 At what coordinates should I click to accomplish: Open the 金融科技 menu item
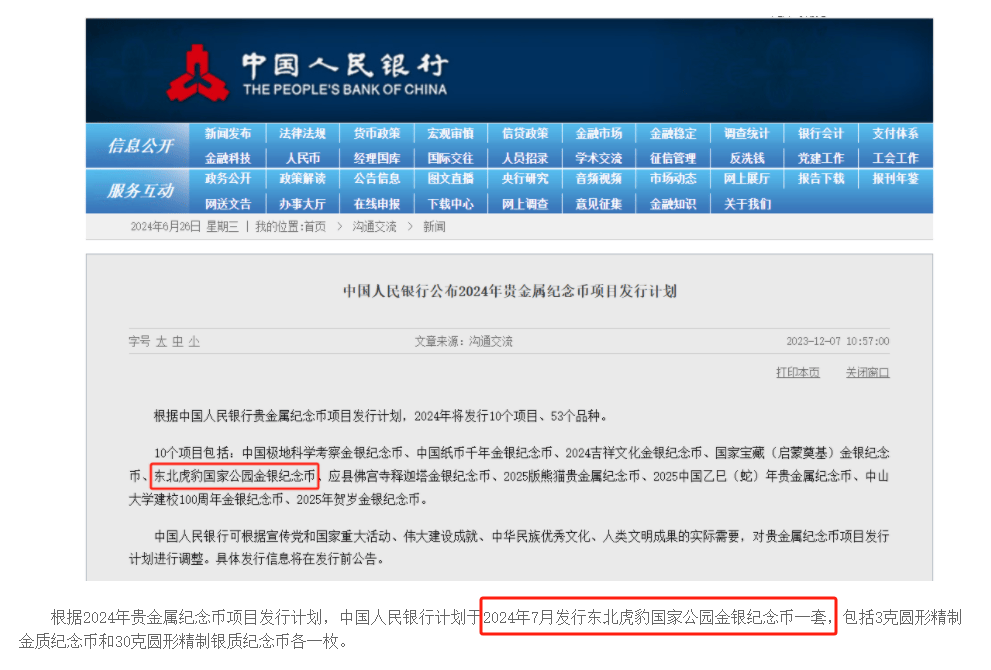tap(228, 158)
